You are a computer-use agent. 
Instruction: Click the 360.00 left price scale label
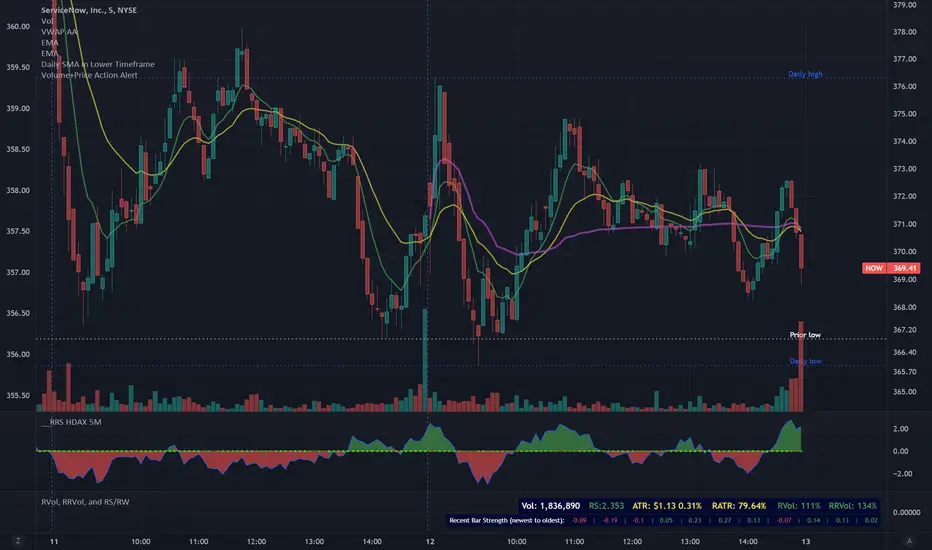pyautogui.click(x=18, y=26)
